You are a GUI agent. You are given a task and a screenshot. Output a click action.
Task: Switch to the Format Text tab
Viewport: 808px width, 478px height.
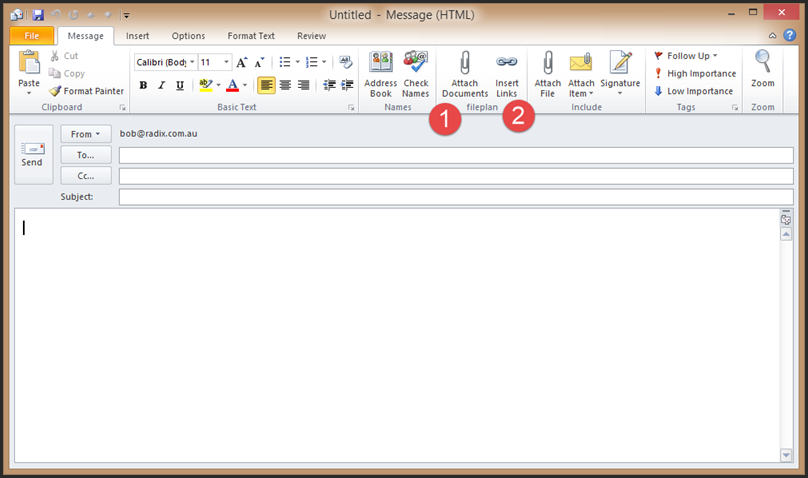251,36
